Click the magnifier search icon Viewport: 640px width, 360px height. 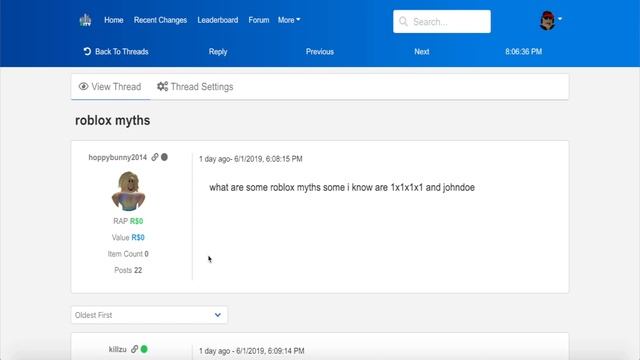pos(403,21)
